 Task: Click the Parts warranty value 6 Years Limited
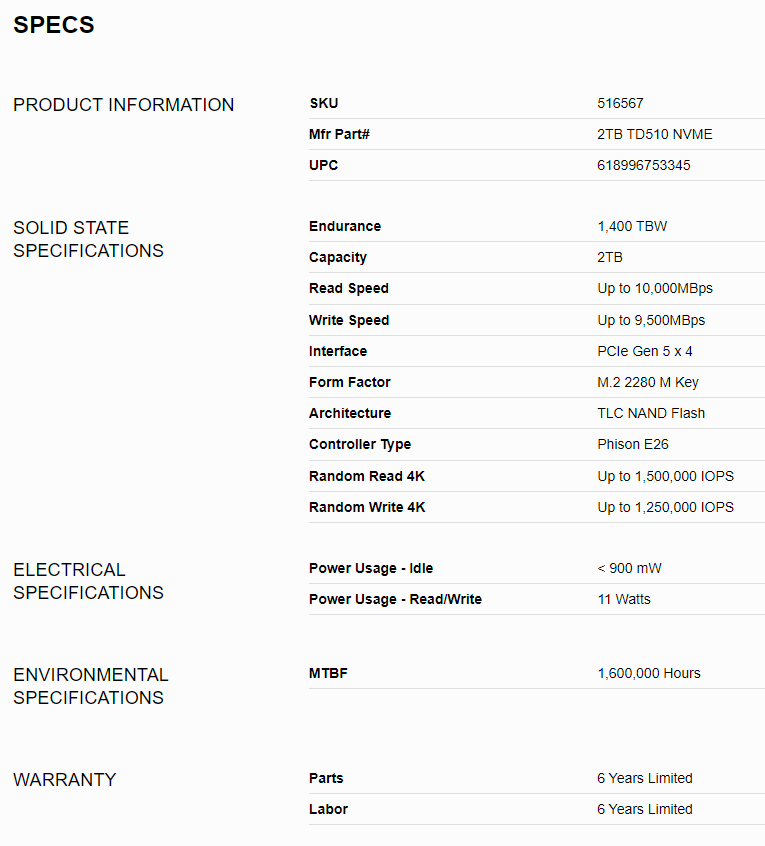(x=645, y=778)
